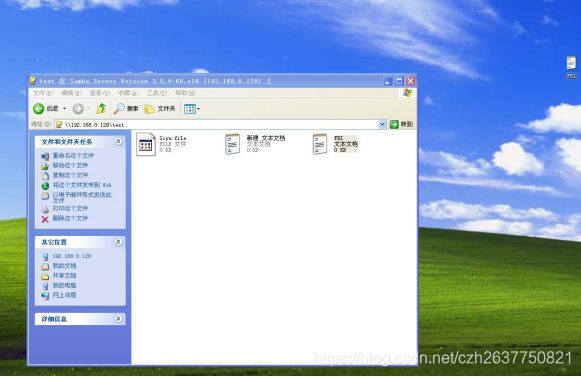This screenshot has width=581, height=377.
Task: Click 打印这个文件 print link
Action: pyautogui.click(x=70, y=208)
